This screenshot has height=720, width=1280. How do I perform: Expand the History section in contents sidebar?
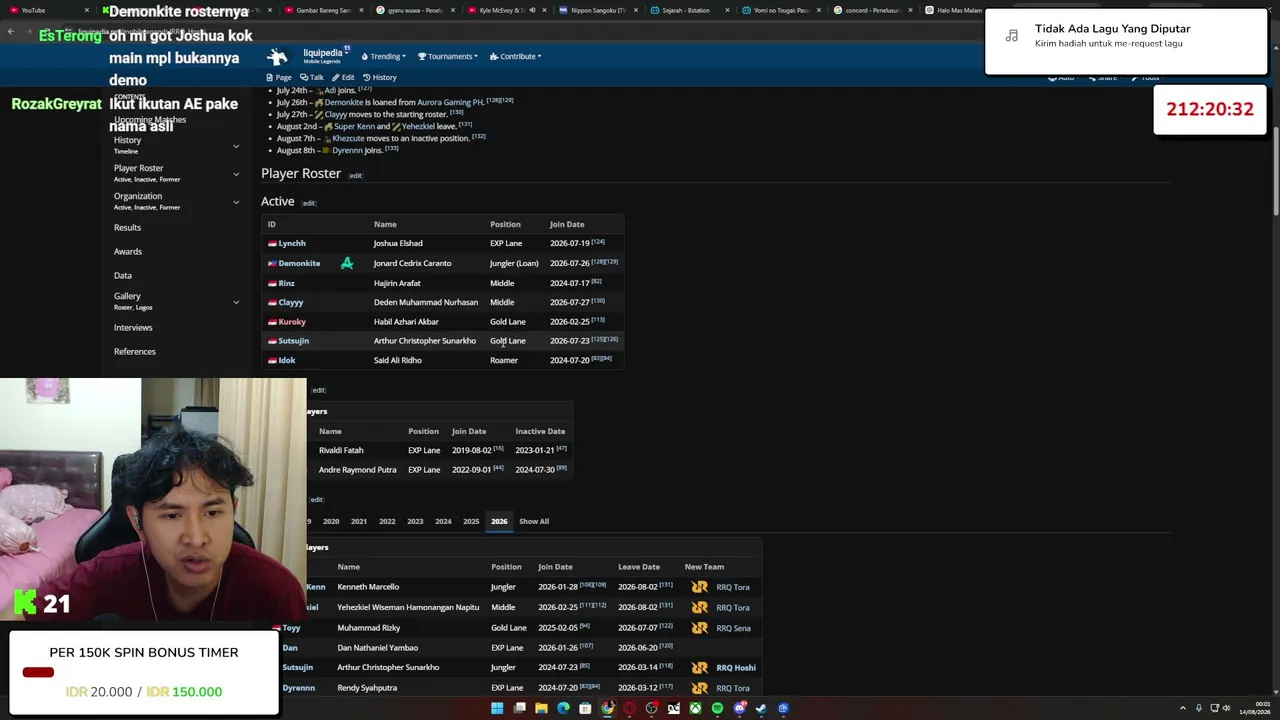click(x=236, y=146)
